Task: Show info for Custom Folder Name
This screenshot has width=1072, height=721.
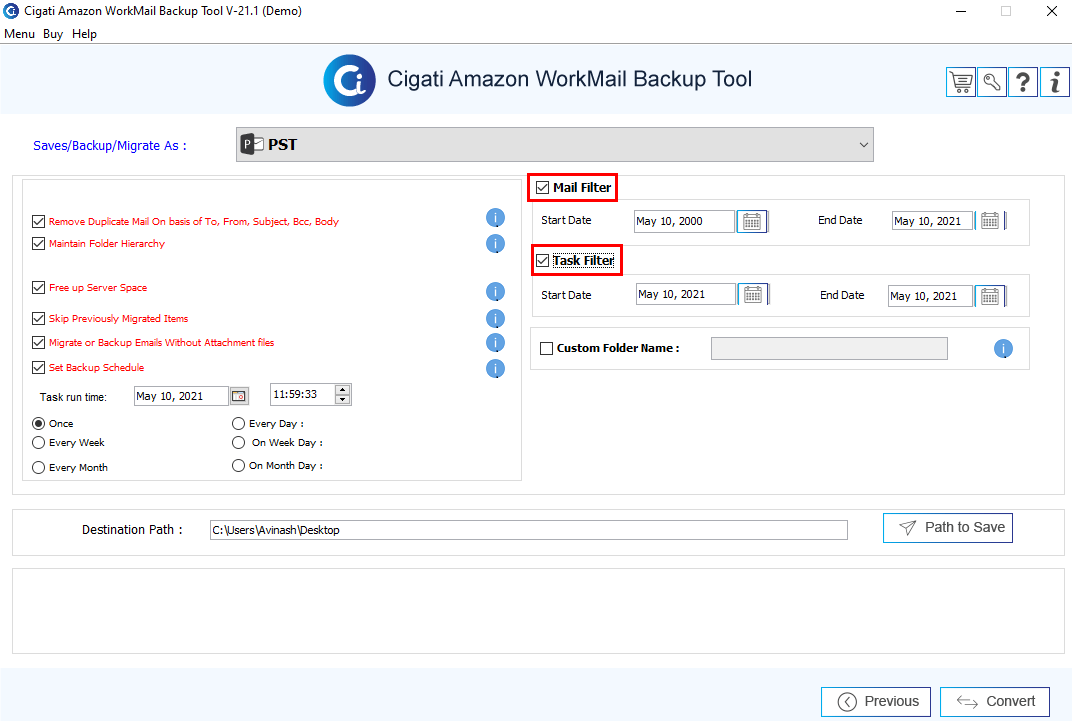Action: [x=1003, y=349]
